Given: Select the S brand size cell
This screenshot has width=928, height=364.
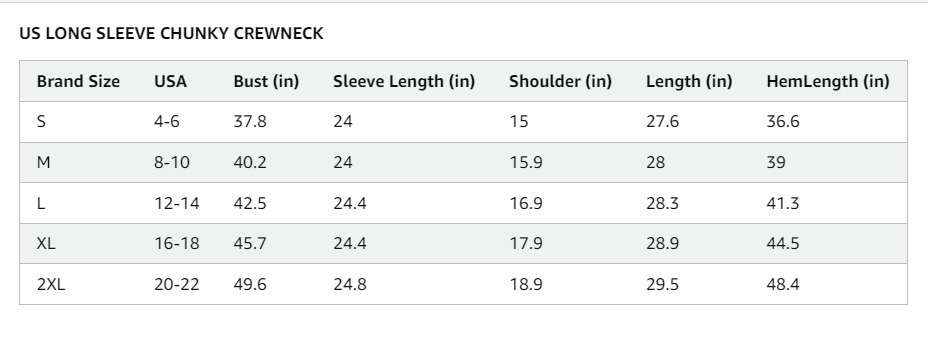Looking at the screenshot, I should pyautogui.click(x=41, y=121).
